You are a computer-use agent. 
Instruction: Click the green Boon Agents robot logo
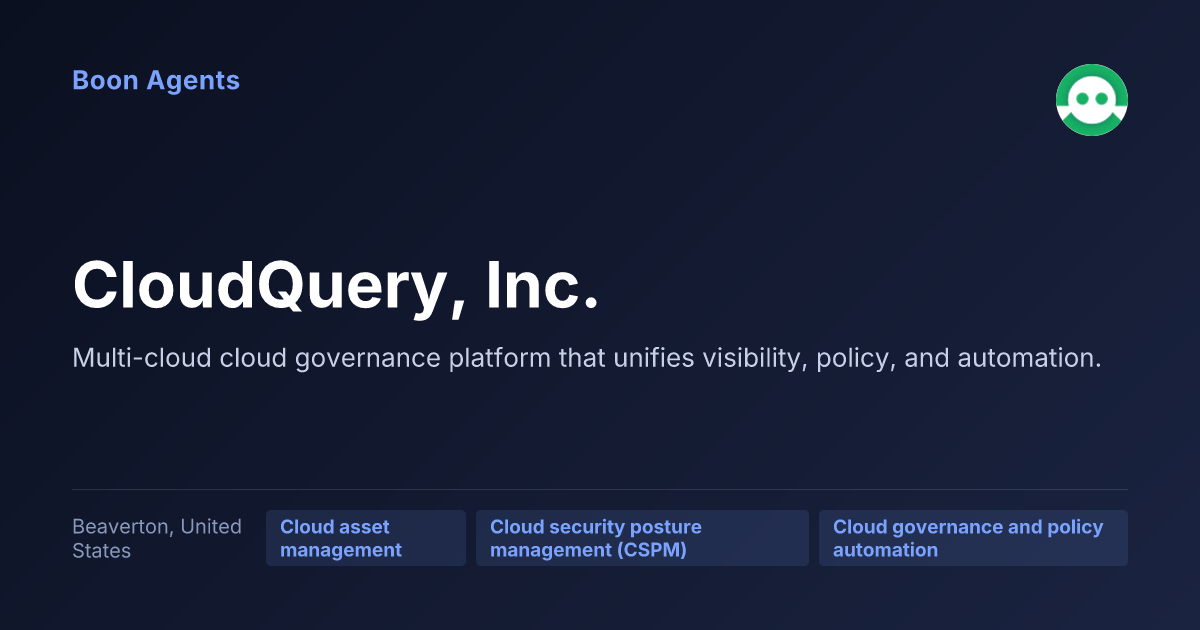pos(1092,100)
